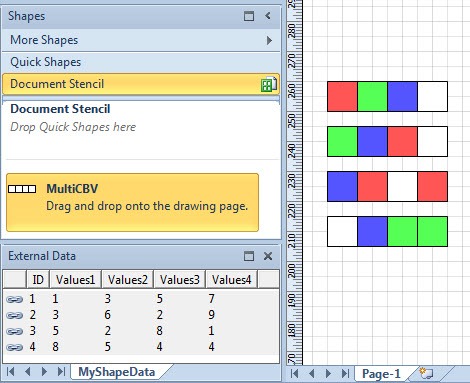
Task: Click the Document Stencil green stencil icon
Action: click(269, 84)
